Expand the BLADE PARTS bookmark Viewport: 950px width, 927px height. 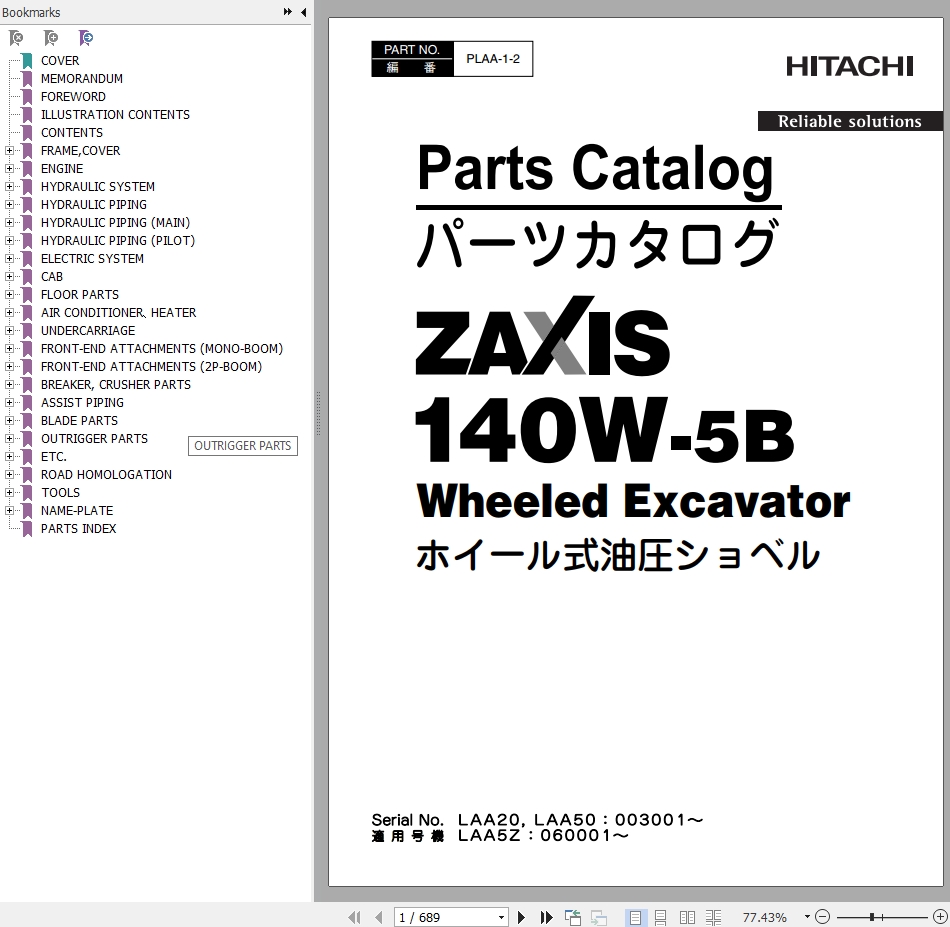coord(9,420)
